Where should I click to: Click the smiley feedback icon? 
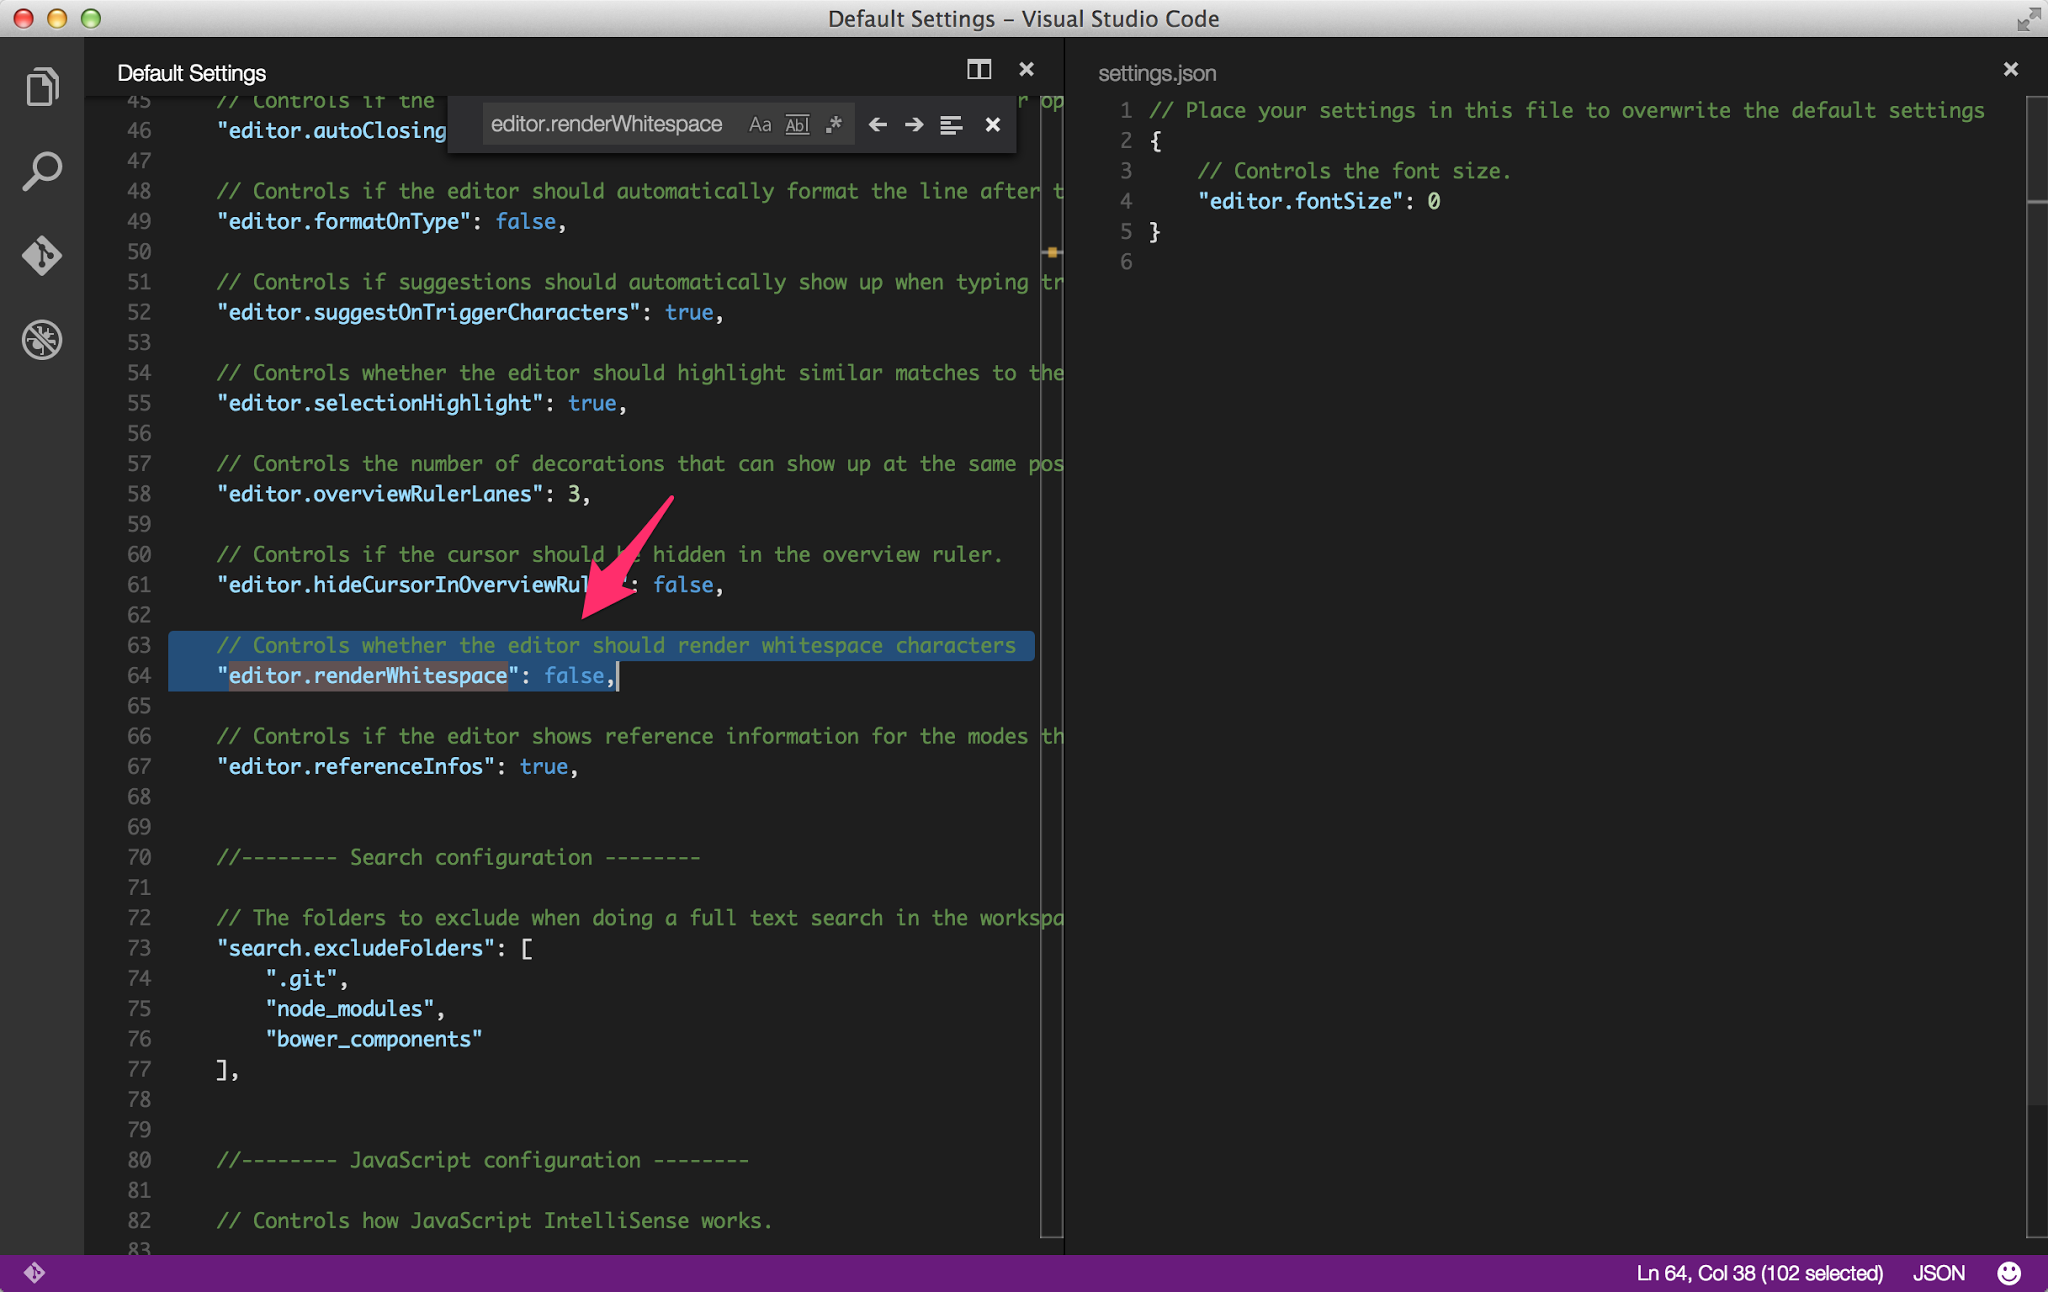(2008, 1273)
